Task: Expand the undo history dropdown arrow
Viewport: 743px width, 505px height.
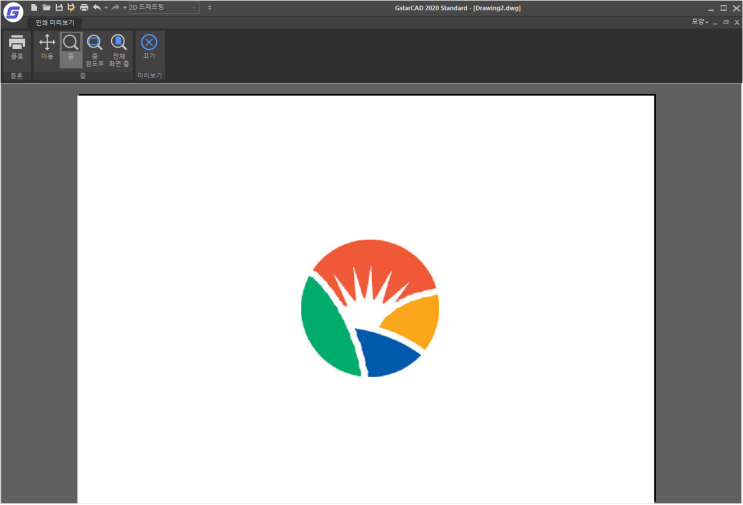Action: [106, 8]
